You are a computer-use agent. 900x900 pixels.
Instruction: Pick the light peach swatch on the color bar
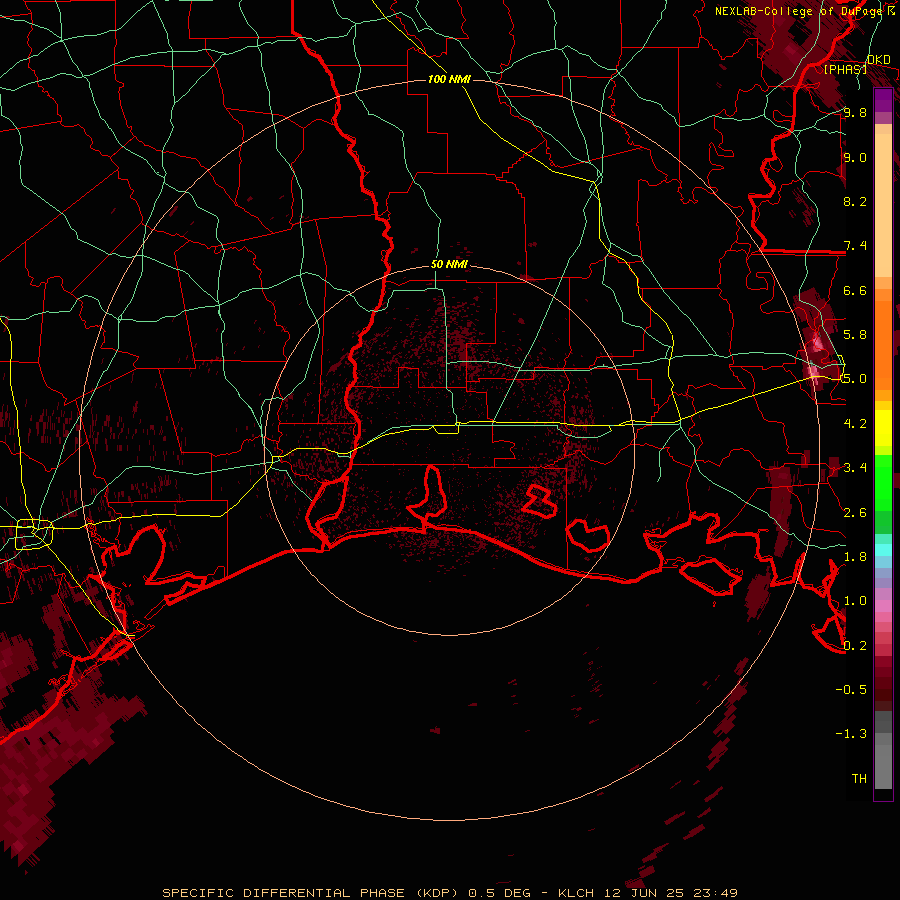point(883,207)
